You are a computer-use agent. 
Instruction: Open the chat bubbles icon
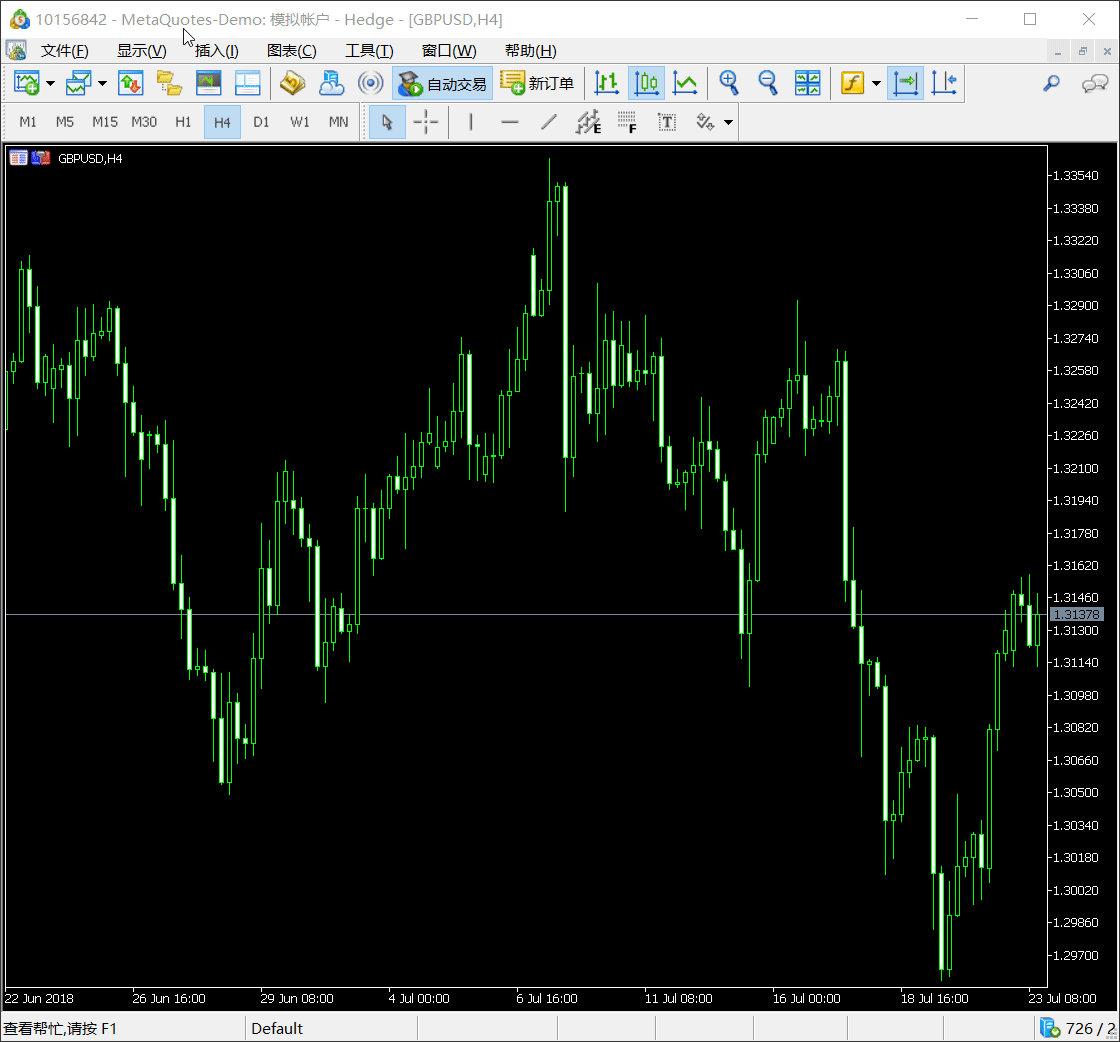click(1094, 84)
